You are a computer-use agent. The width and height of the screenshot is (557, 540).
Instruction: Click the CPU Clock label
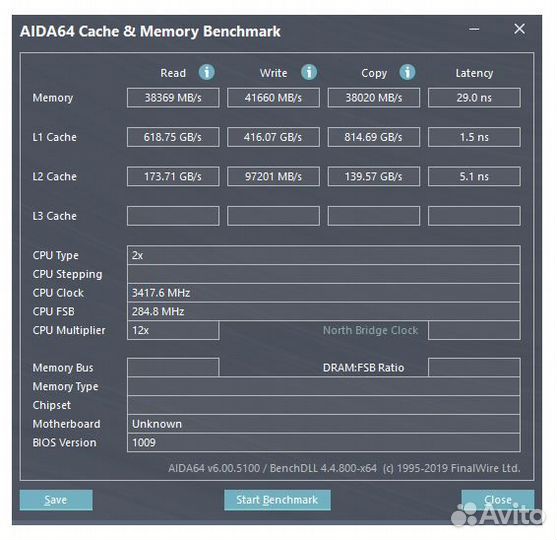point(58,293)
